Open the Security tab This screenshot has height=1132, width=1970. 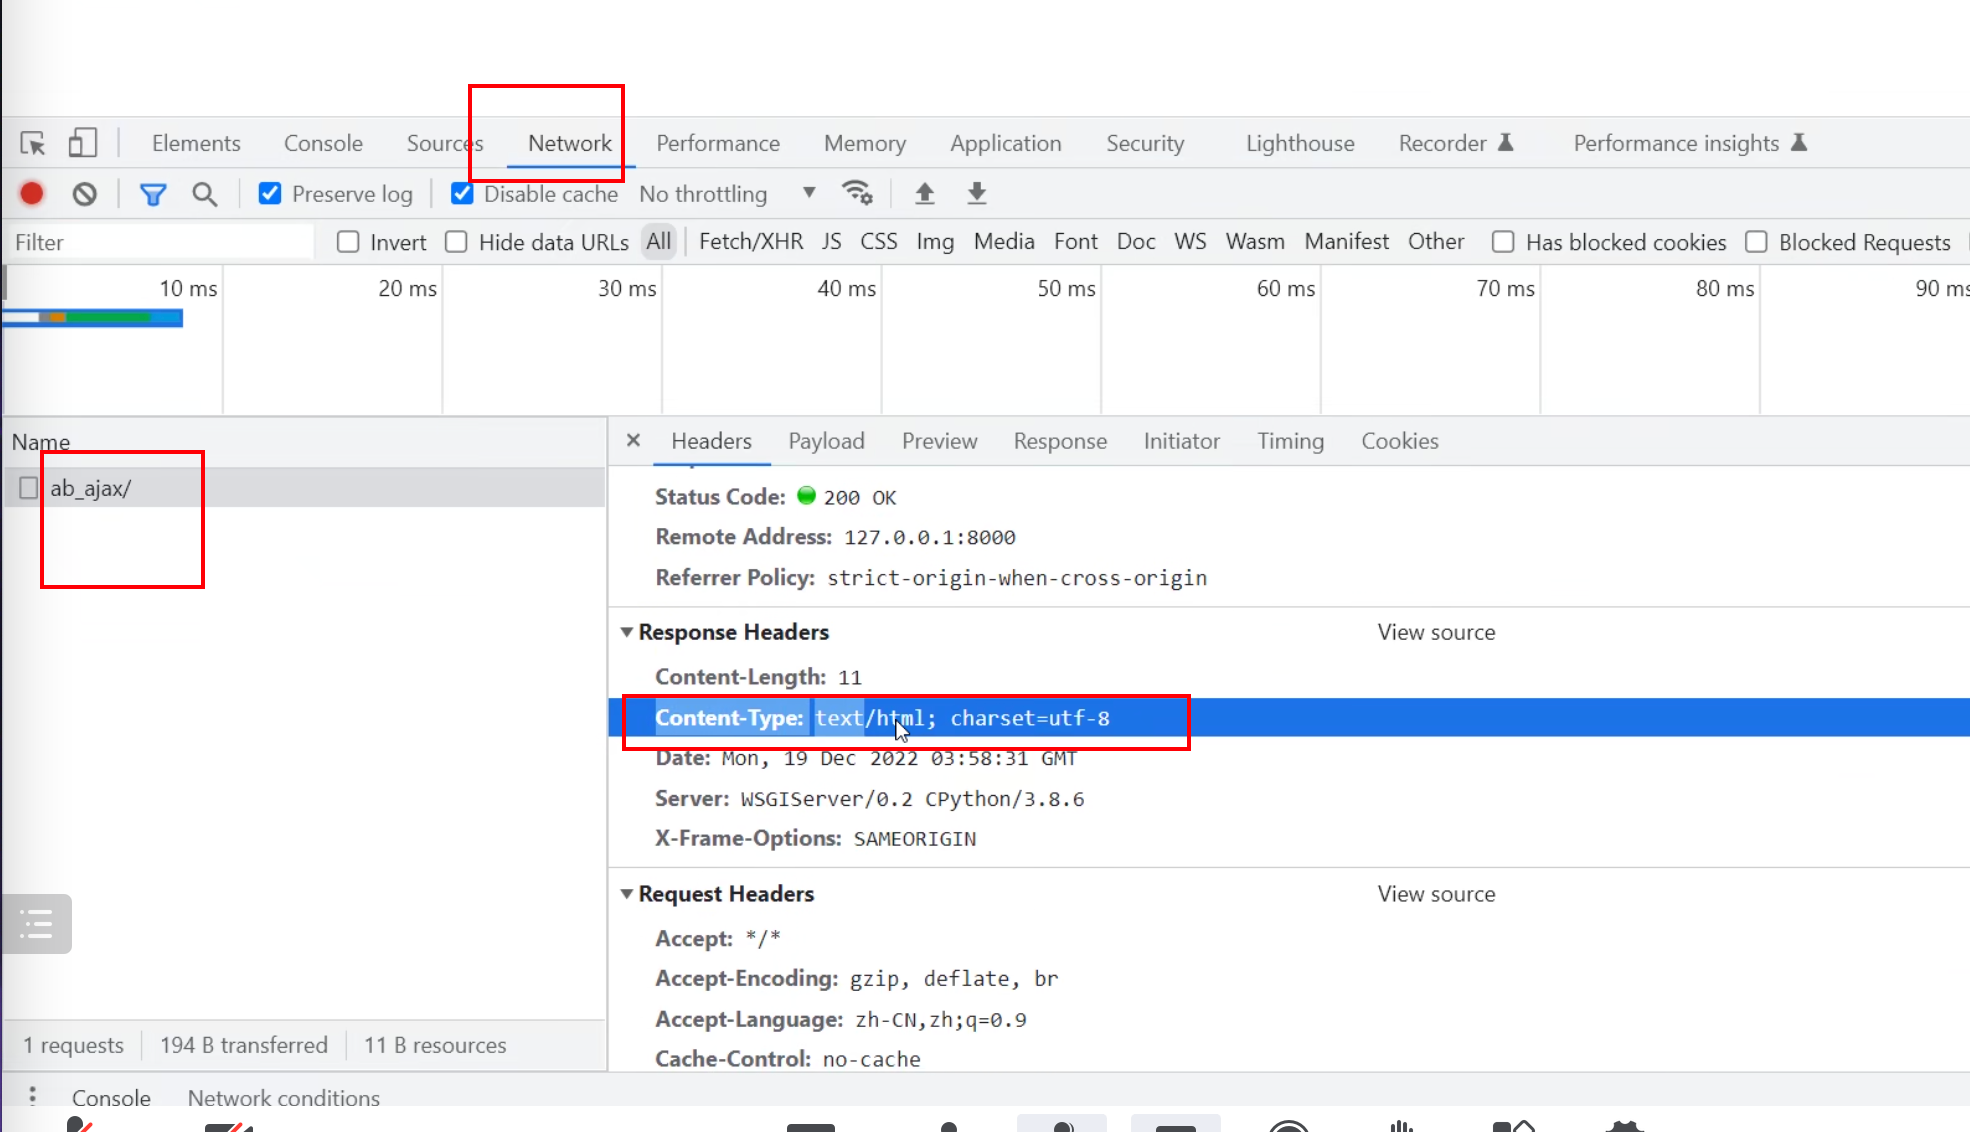(x=1145, y=143)
